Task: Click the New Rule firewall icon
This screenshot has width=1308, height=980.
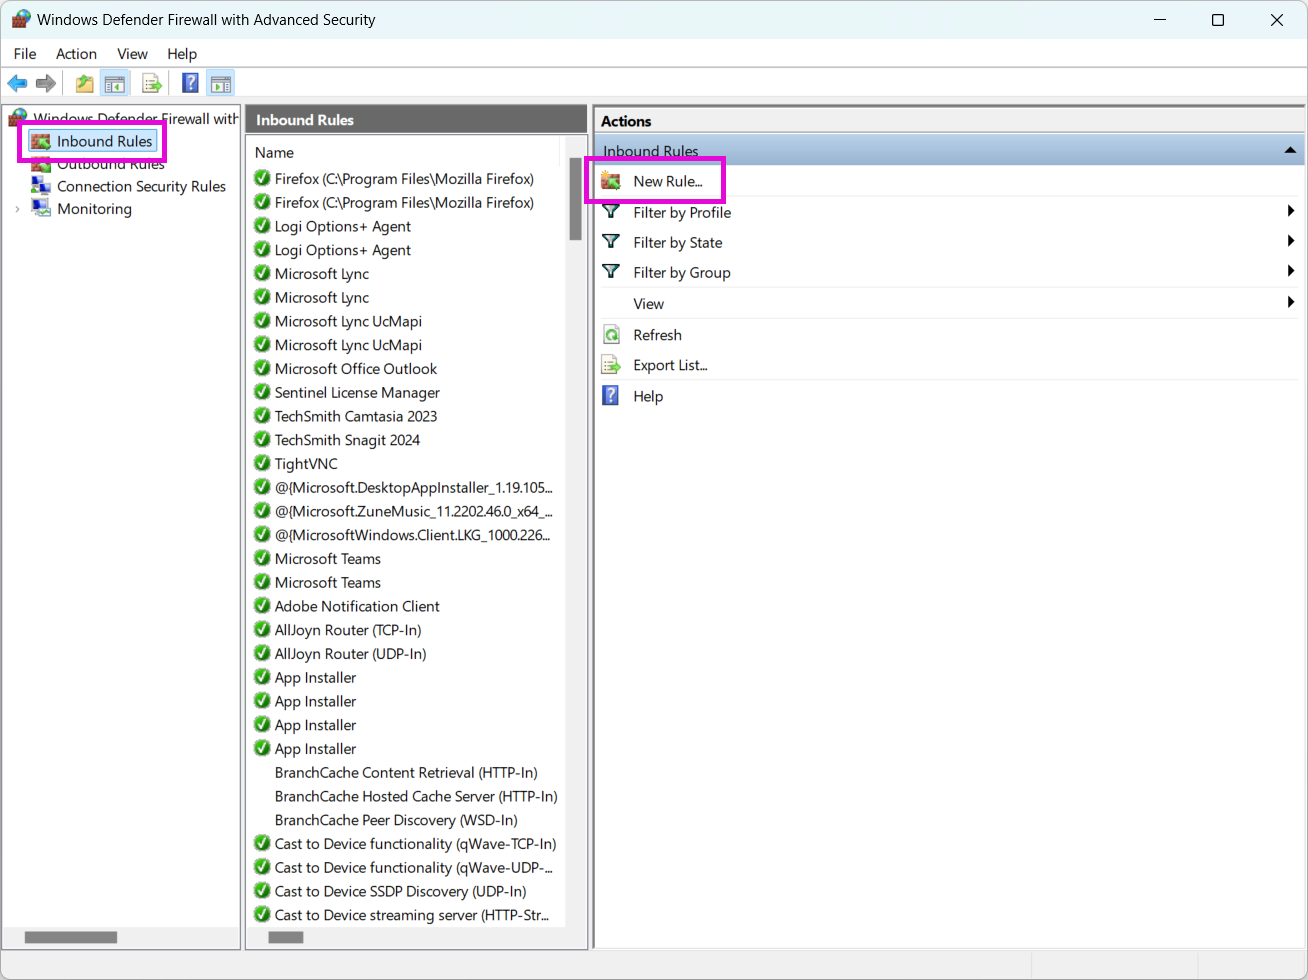Action: 611,180
